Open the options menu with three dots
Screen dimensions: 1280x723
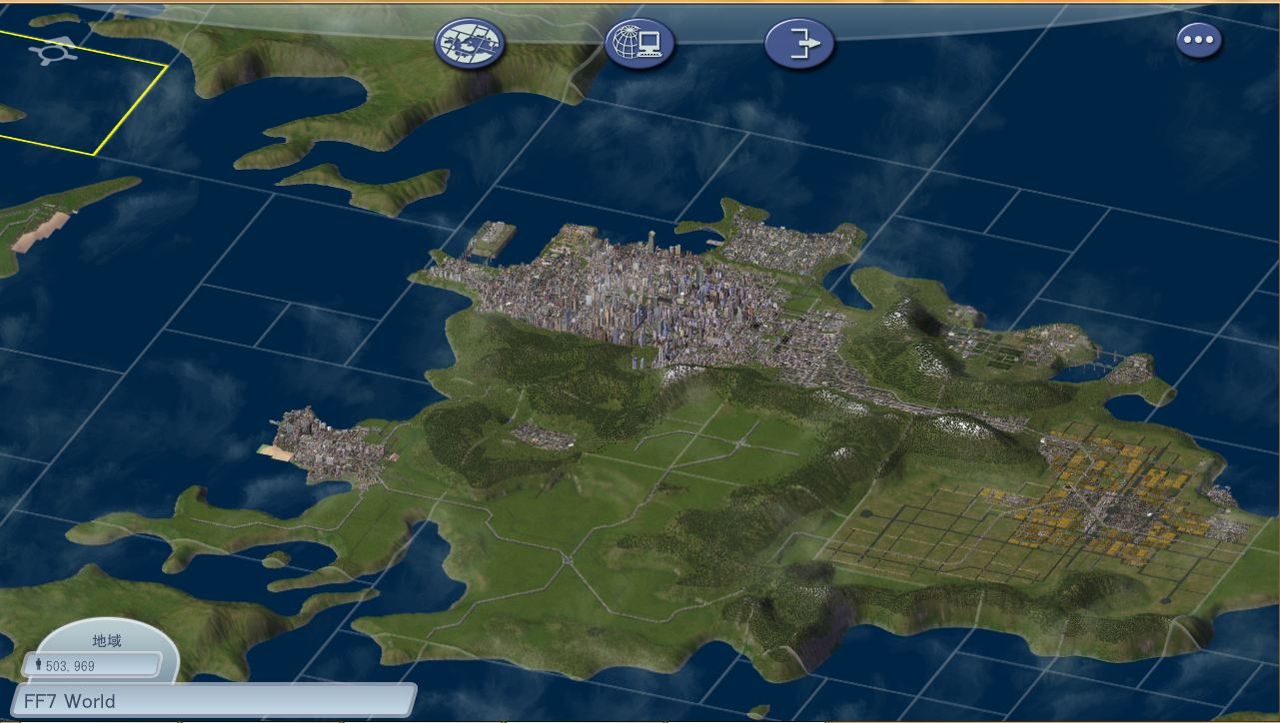tap(1198, 41)
